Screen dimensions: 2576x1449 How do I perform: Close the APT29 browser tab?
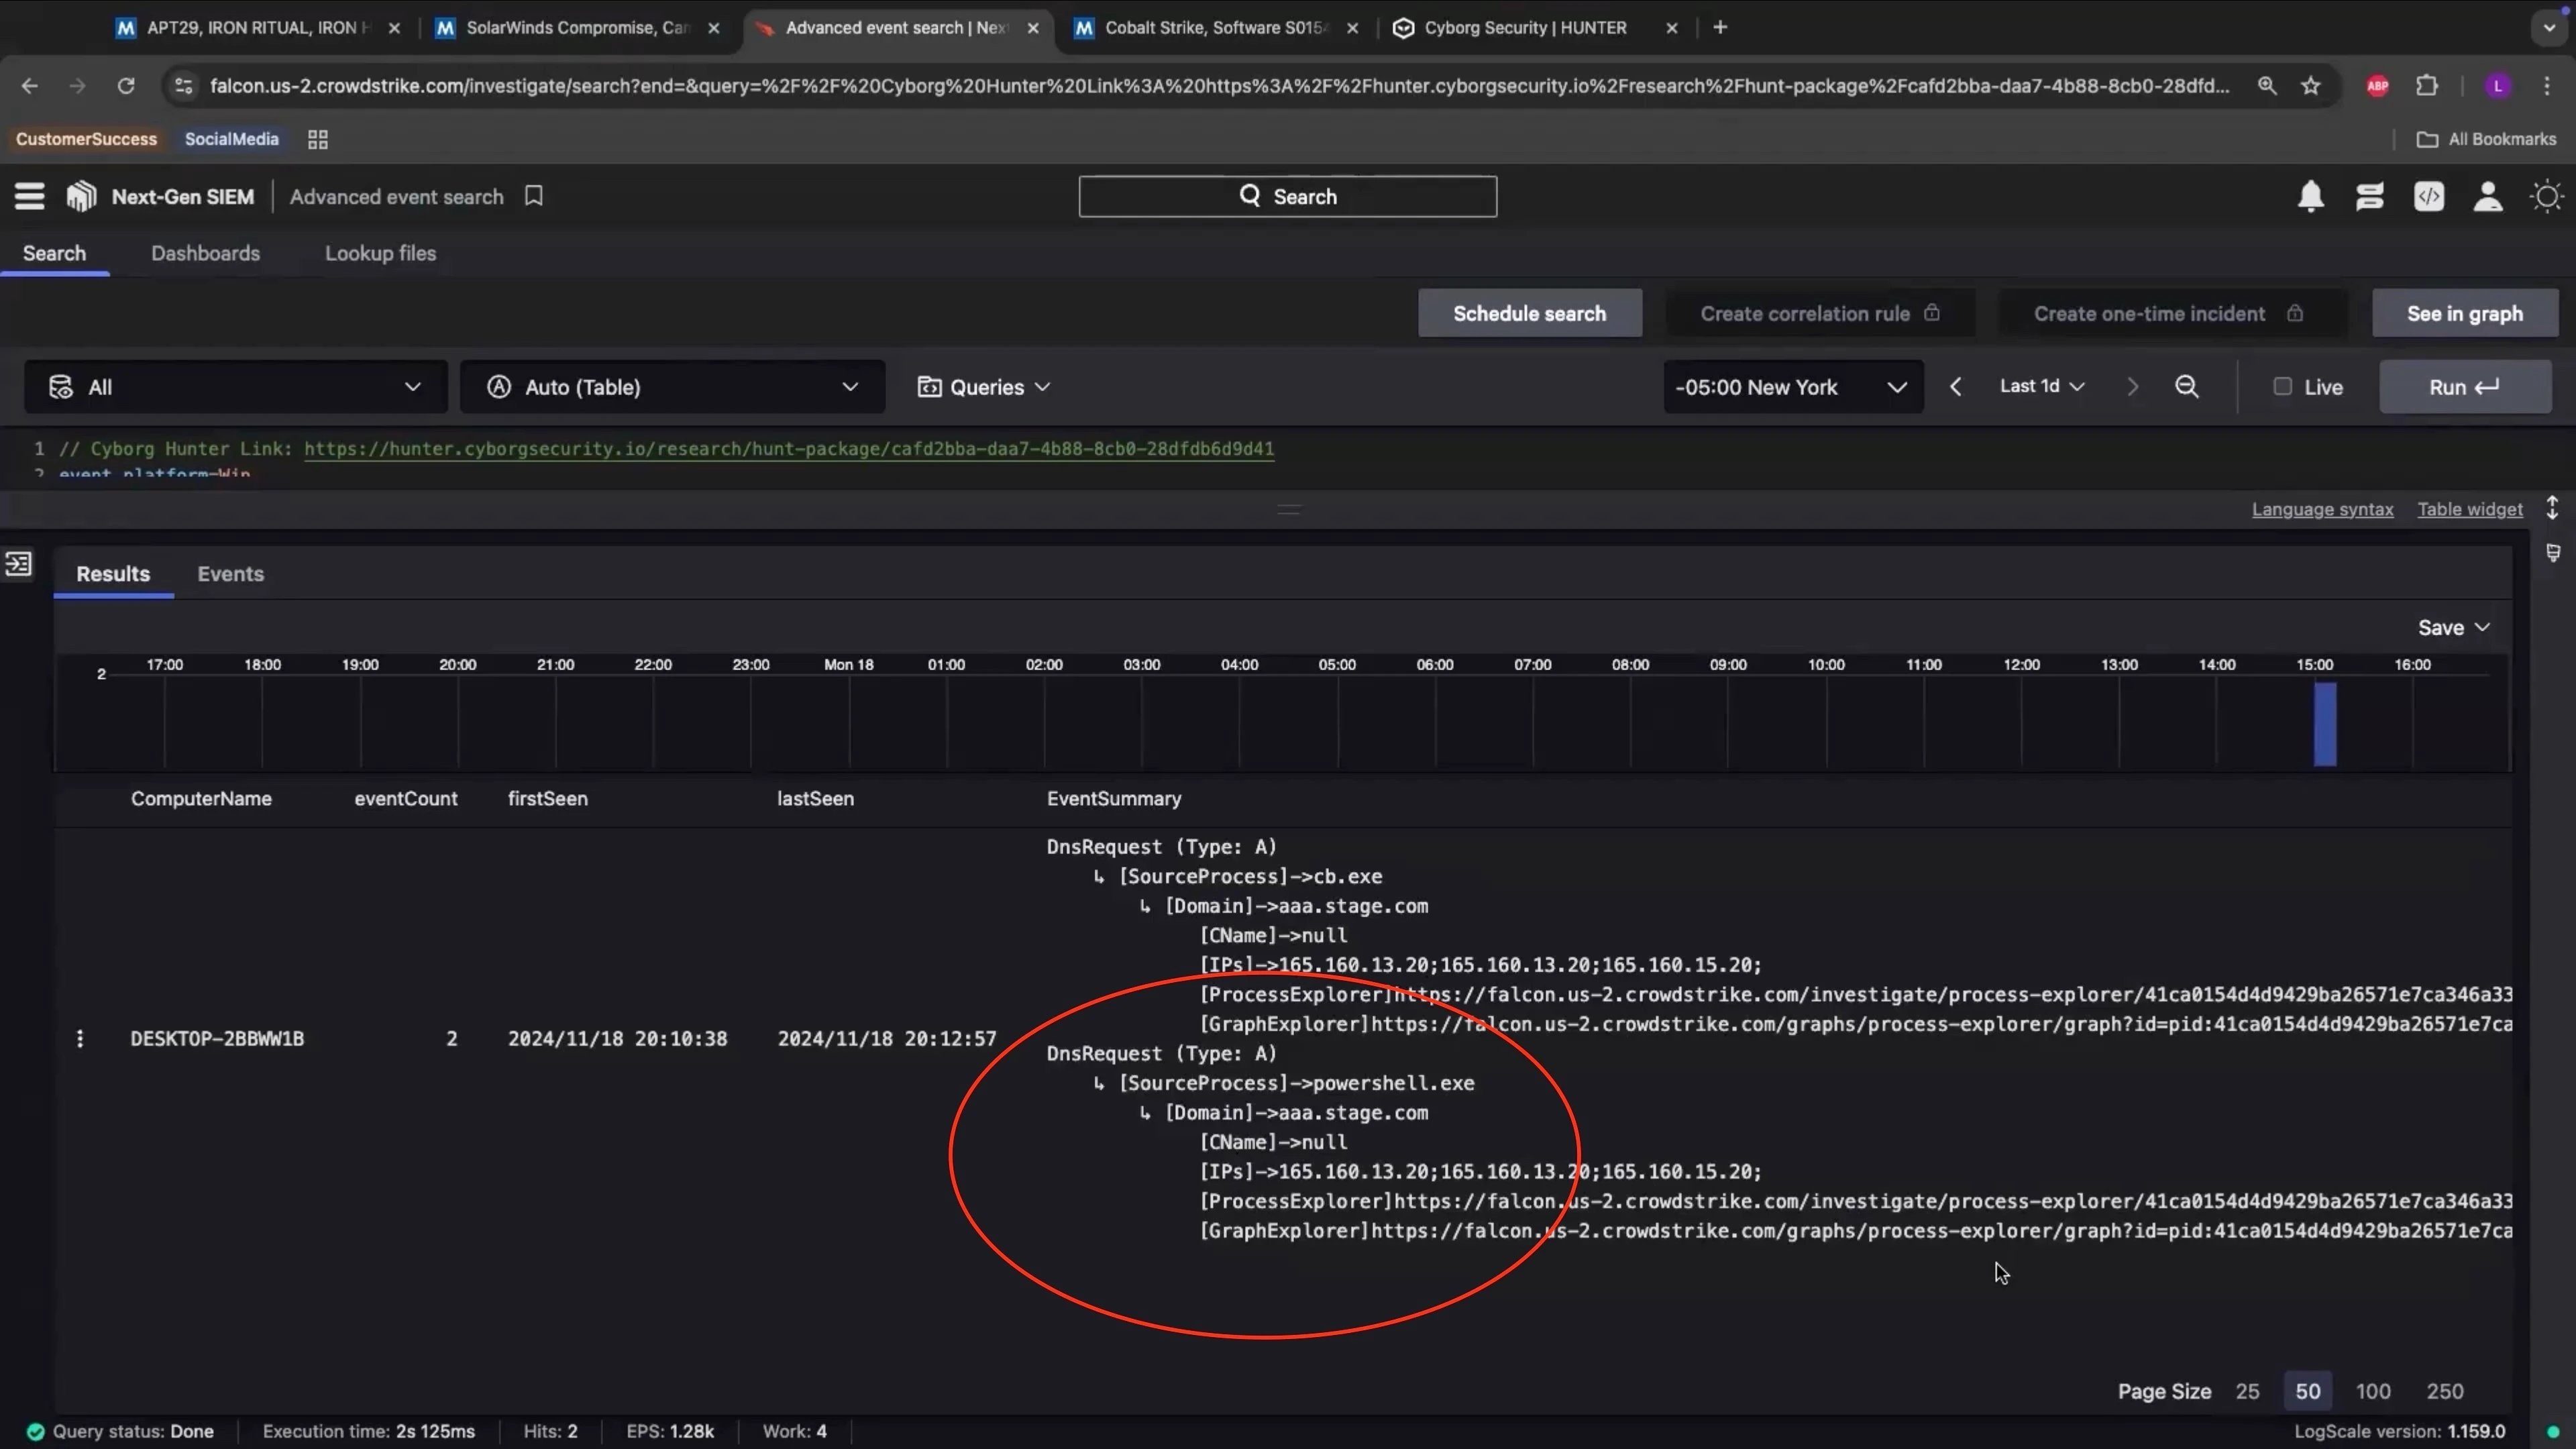pyautogui.click(x=394, y=28)
